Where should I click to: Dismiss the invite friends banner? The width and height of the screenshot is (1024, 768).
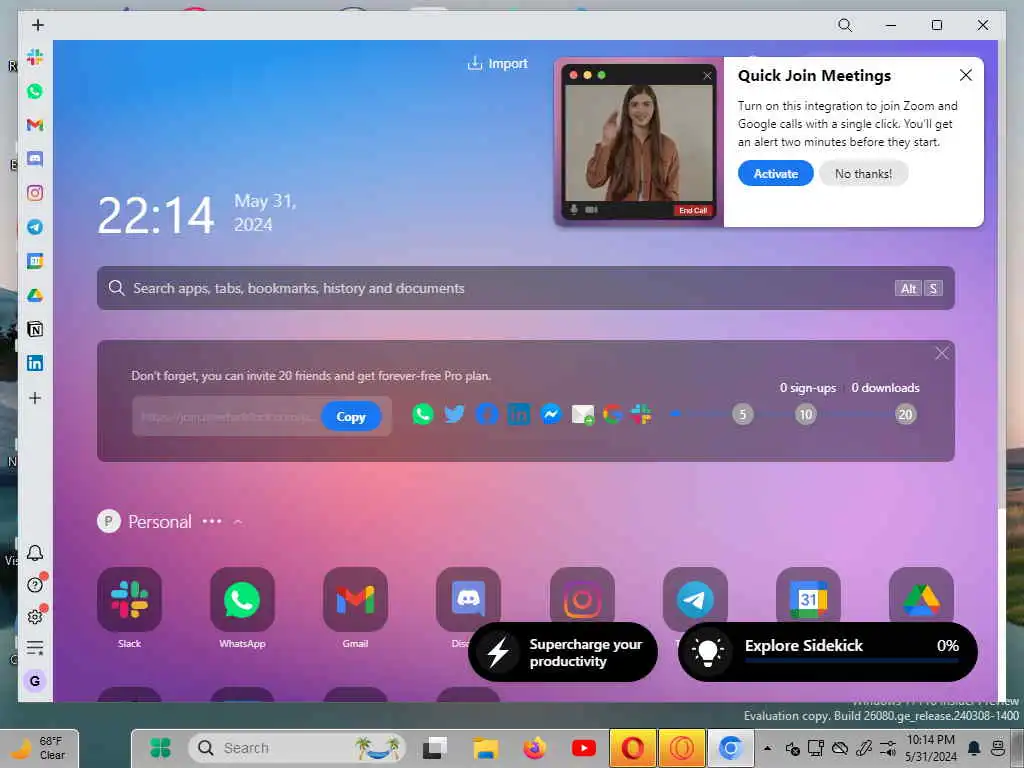(x=941, y=353)
